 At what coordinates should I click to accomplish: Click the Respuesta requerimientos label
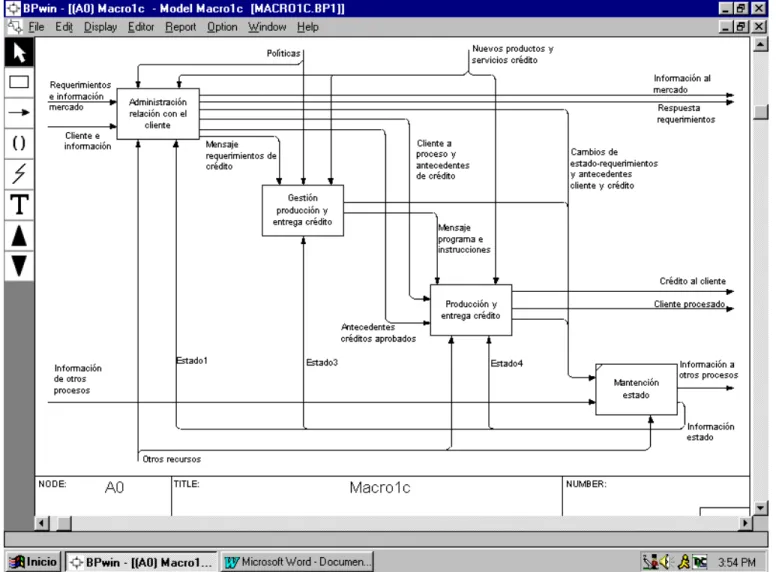pos(686,114)
